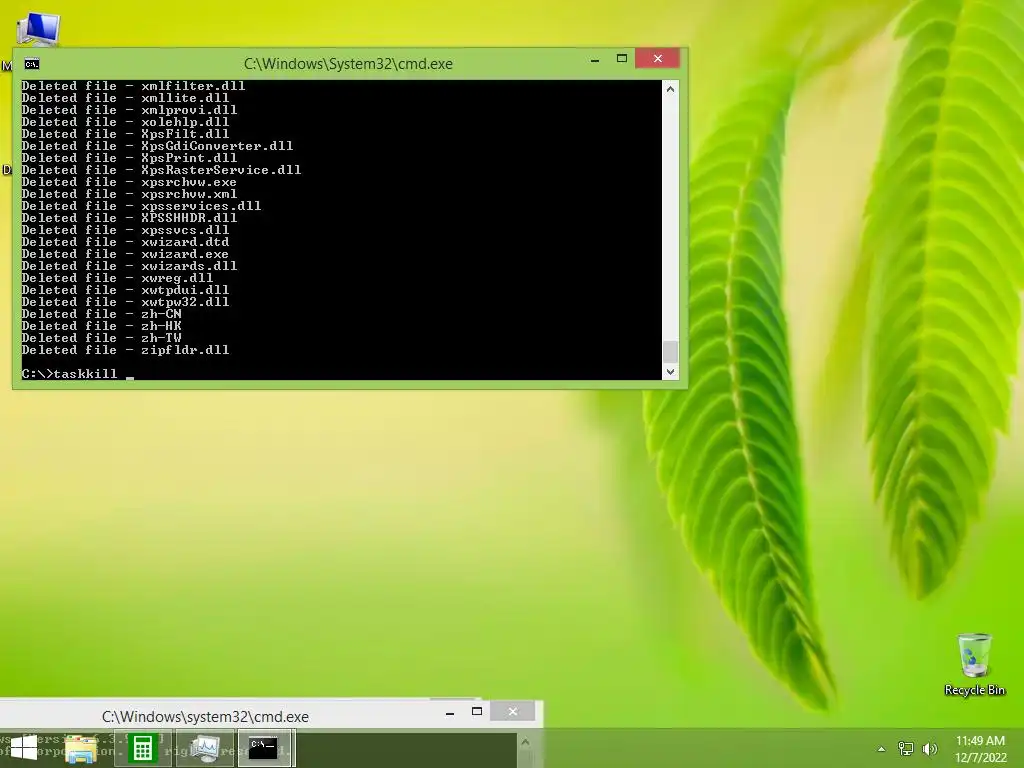
Task: Click the line 'Deleted file - zipfldr.dll'
Action: (x=125, y=350)
